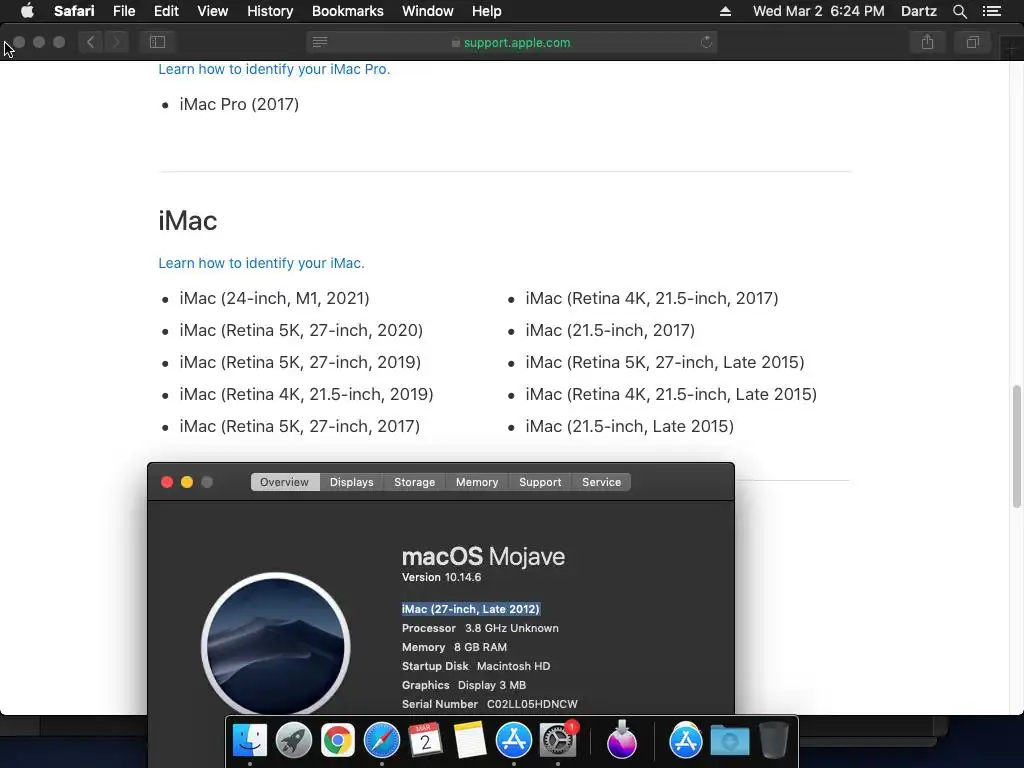This screenshot has width=1024, height=768.
Task: Click the 'Version 10.14.6' text
Action: pyautogui.click(x=441, y=577)
